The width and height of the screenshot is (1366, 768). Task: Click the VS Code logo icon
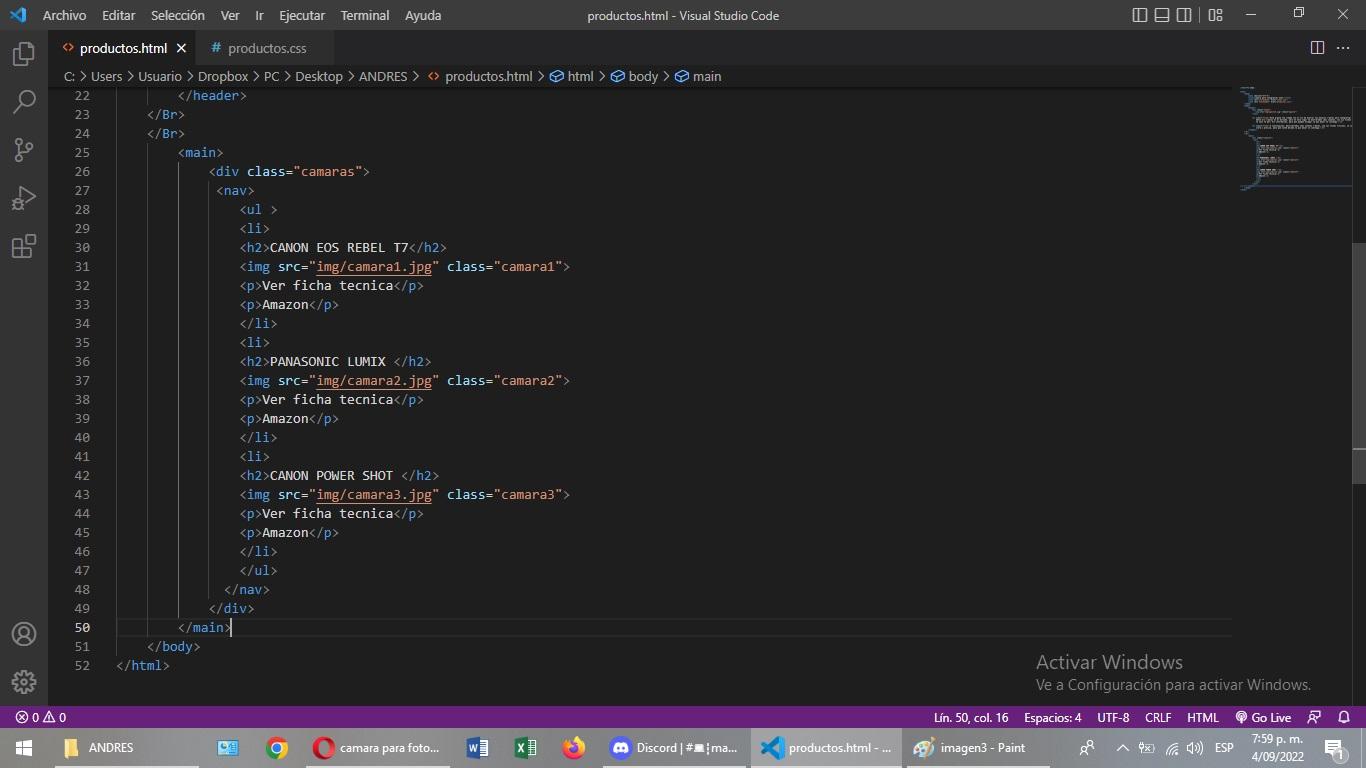(x=18, y=15)
